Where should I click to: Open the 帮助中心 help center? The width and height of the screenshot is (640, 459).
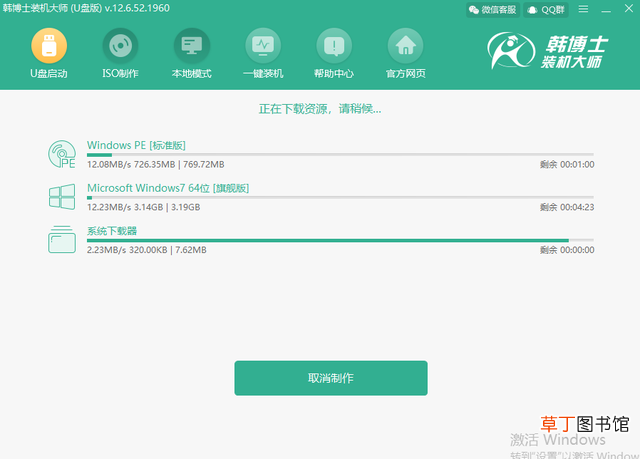tap(334, 46)
